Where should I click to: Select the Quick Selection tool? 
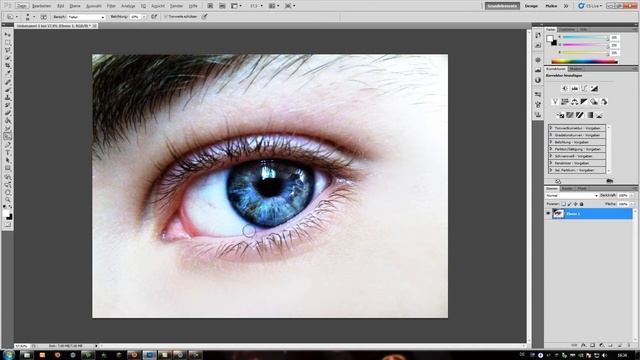click(8, 58)
